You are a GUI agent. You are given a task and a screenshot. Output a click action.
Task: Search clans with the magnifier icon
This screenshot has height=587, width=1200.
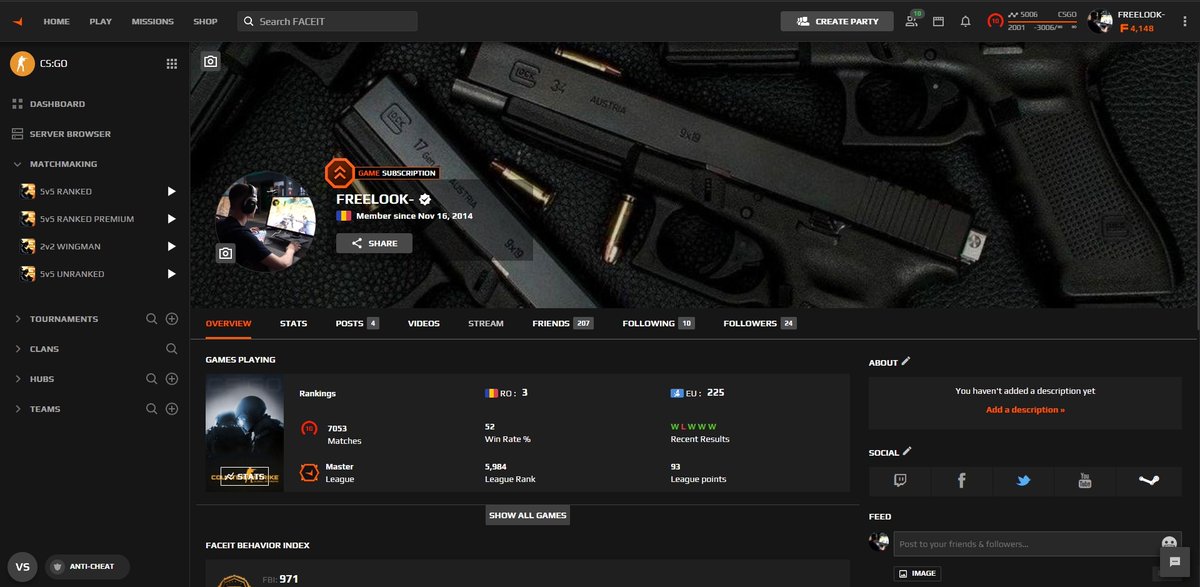(x=172, y=349)
